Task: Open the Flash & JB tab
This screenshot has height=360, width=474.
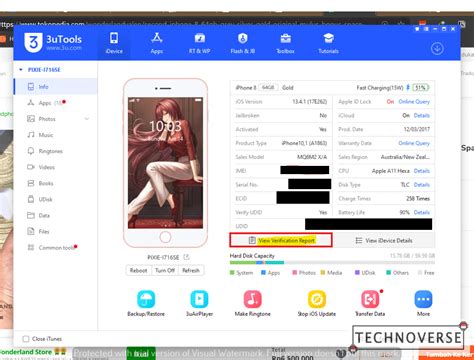Action: (243, 43)
